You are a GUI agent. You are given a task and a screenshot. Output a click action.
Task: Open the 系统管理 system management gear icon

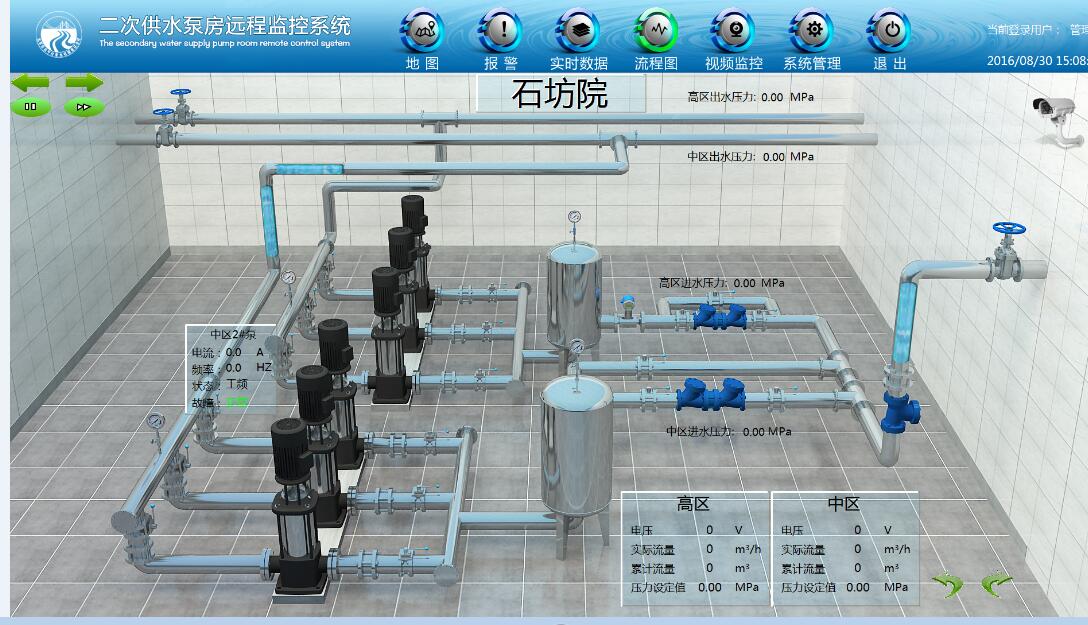[812, 32]
